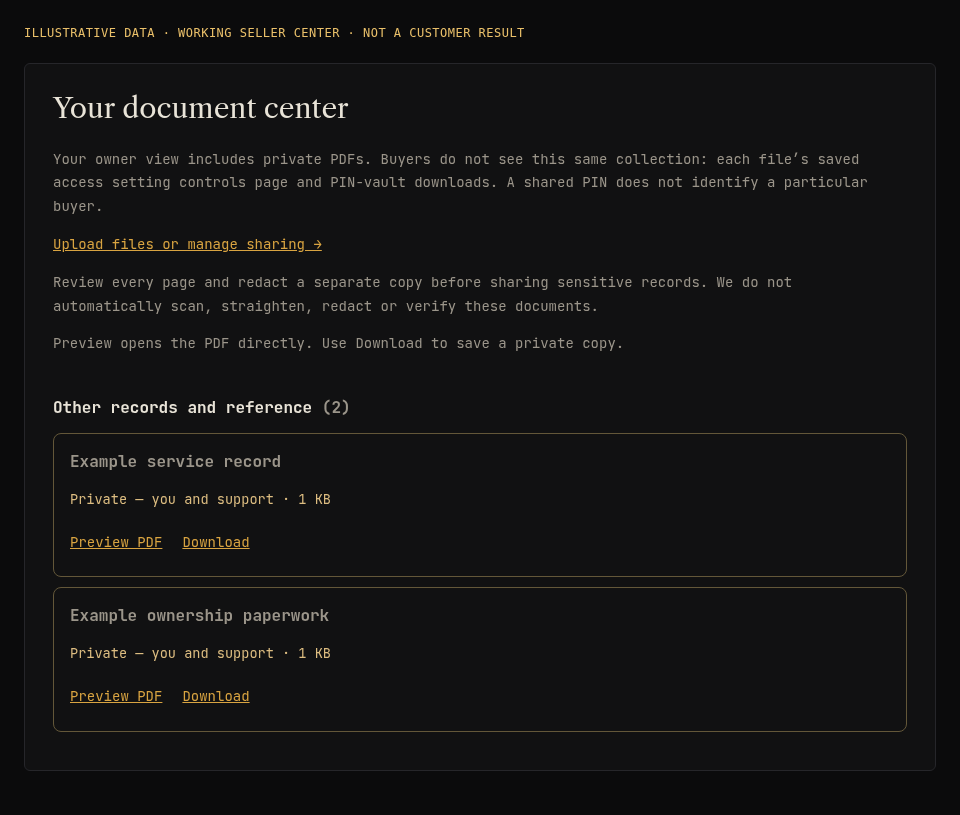
Task: Click the 'Your owner view includes private PDFs' paragraph
Action: (x=460, y=182)
